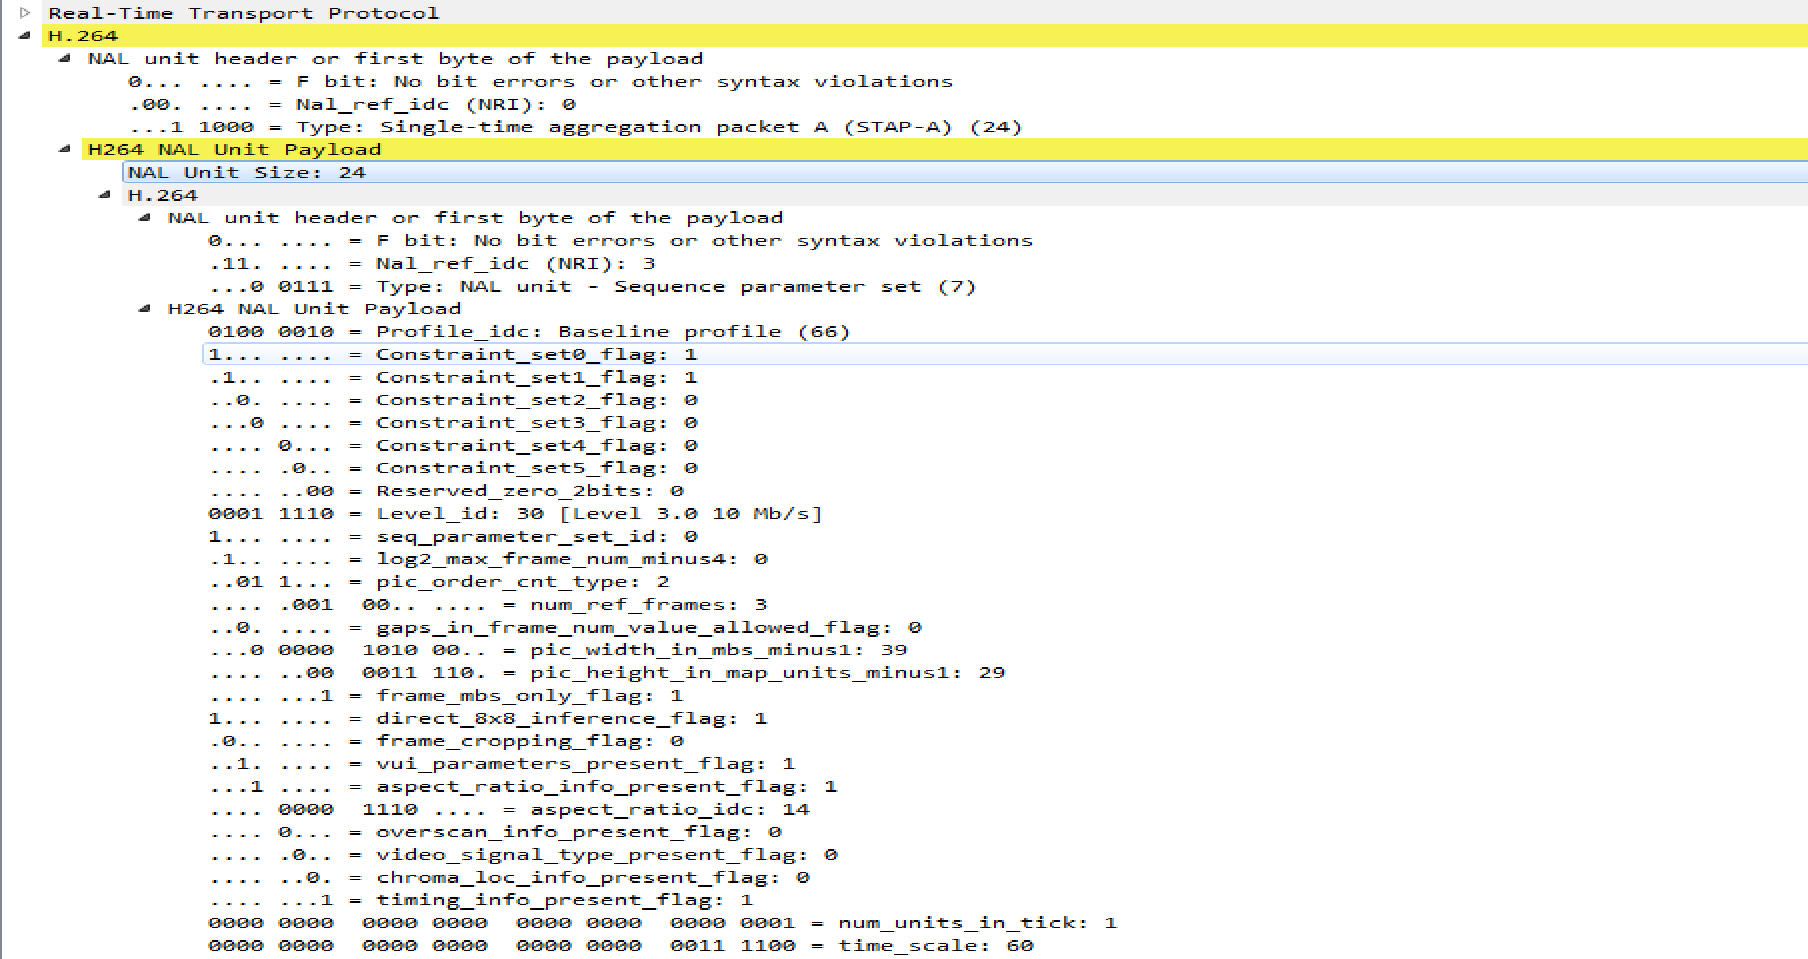The height and width of the screenshot is (959, 1808).
Task: Select the Constraint_set2_flag: 0 row
Action: pos(453,400)
